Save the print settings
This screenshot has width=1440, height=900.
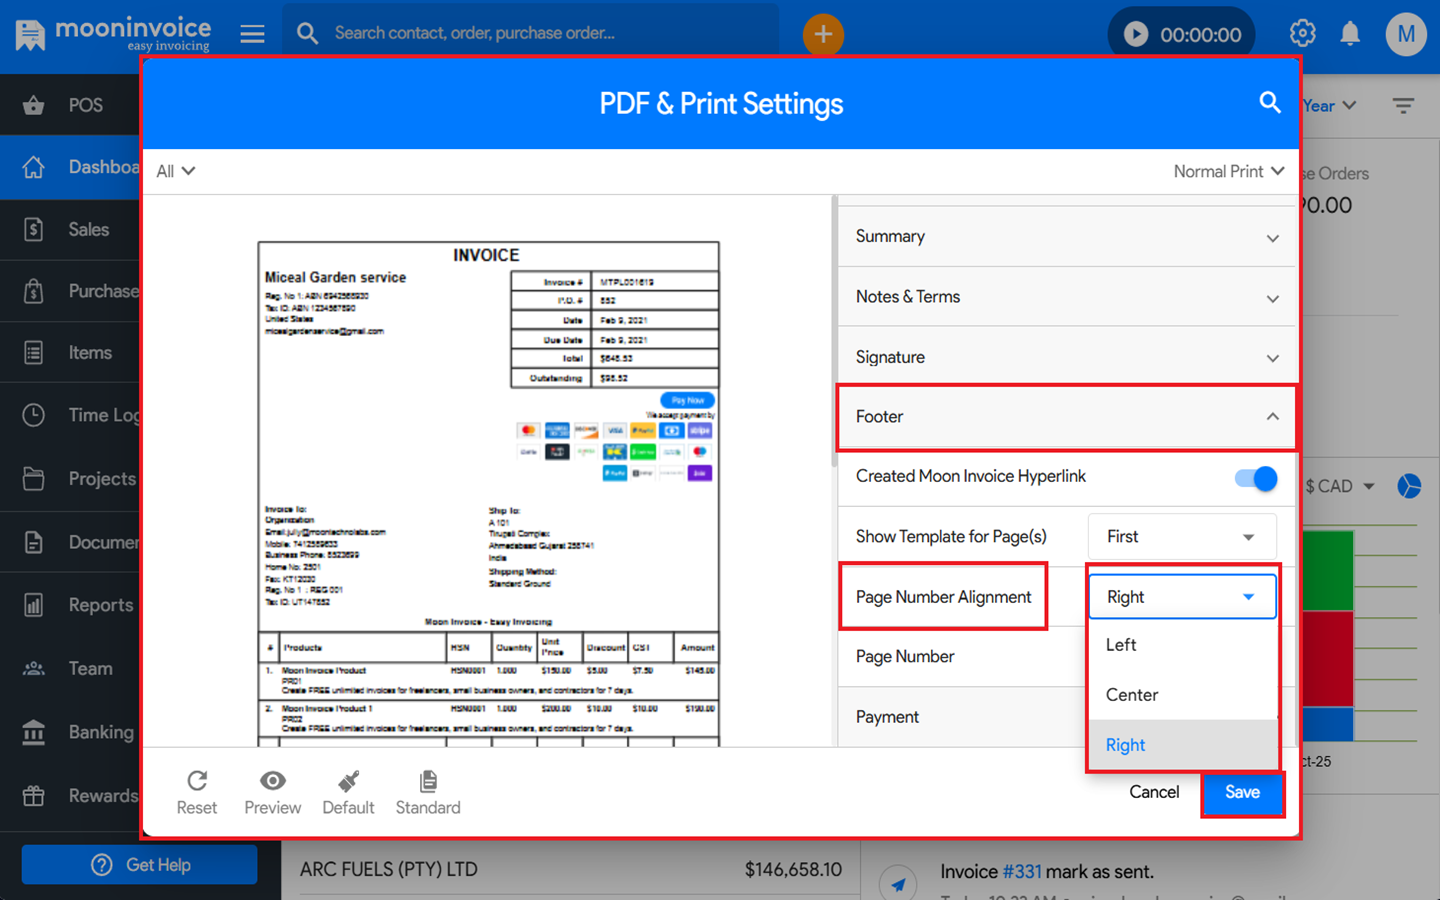[x=1242, y=793]
